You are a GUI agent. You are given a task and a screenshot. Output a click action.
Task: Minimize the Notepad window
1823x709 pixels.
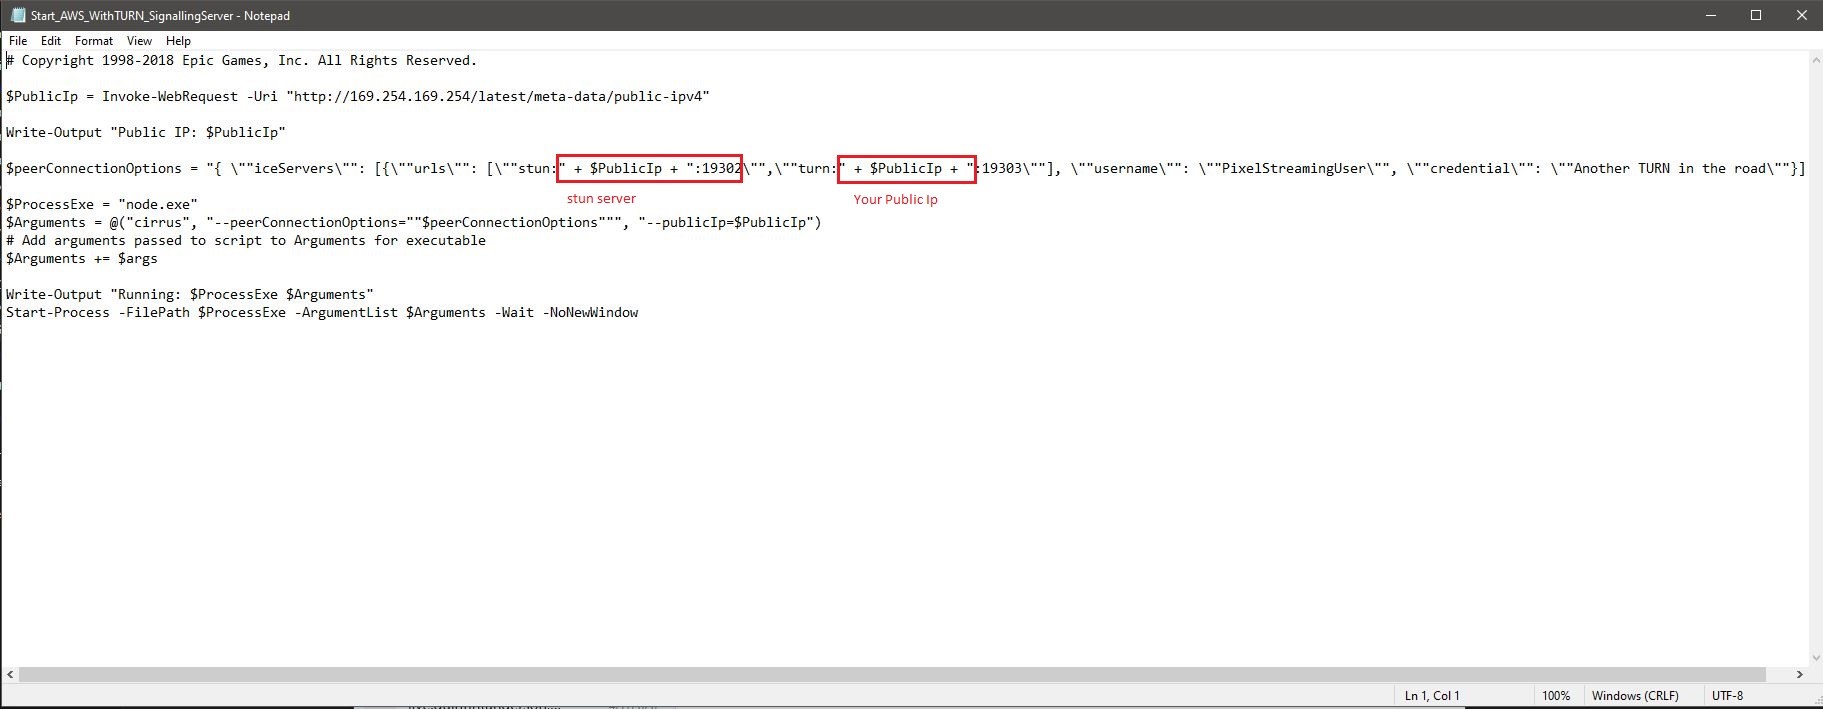coord(1709,15)
